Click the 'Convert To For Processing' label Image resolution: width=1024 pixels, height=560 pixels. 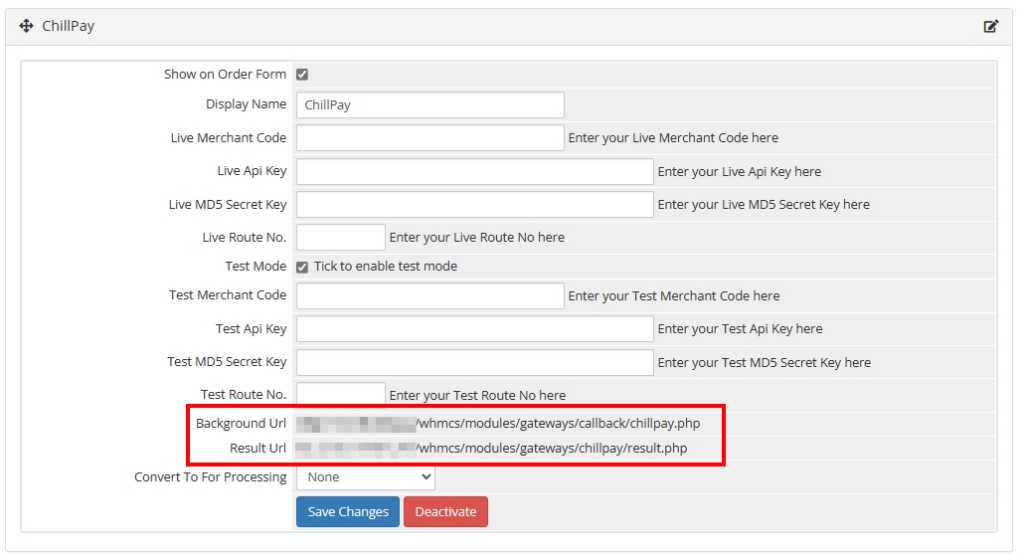point(210,477)
